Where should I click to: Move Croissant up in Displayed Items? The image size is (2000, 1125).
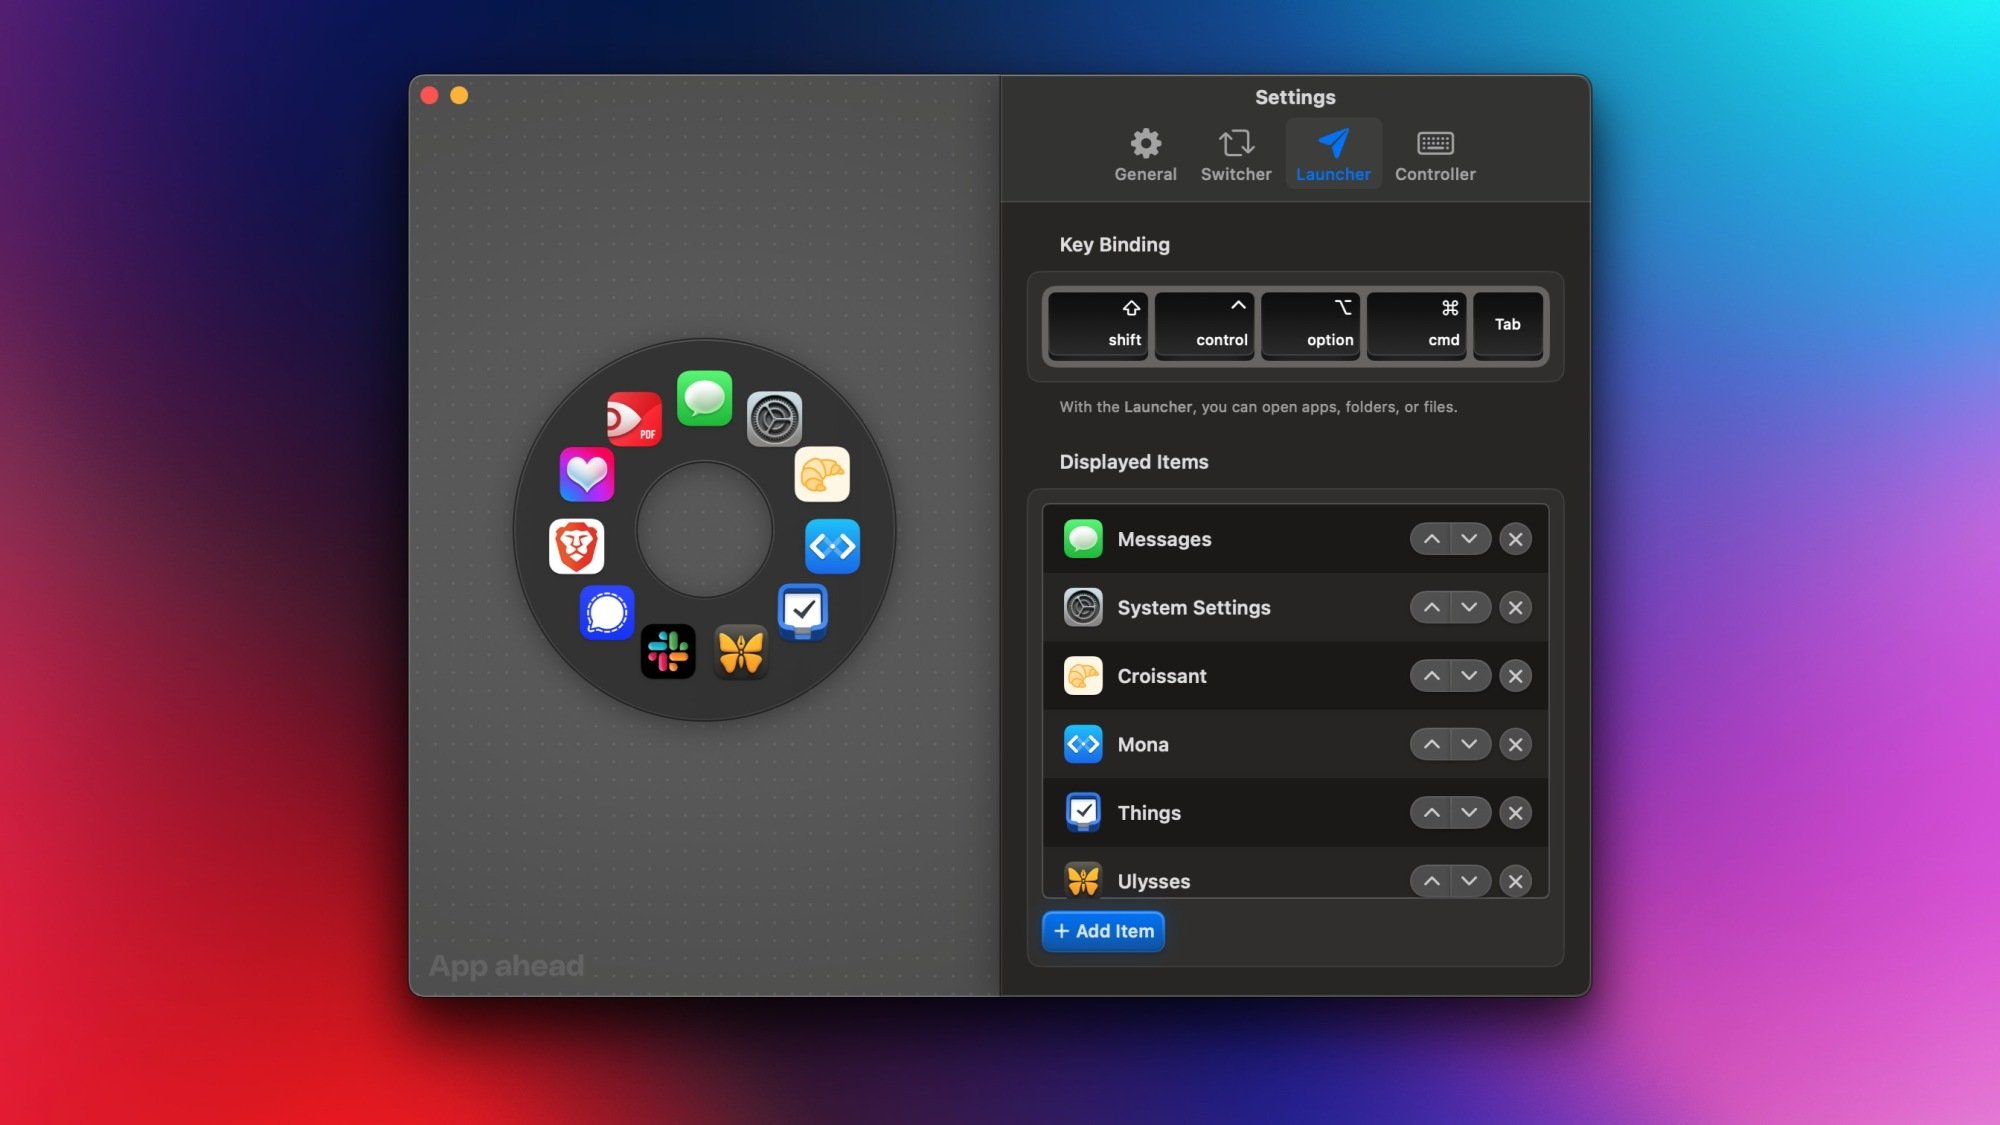1430,675
